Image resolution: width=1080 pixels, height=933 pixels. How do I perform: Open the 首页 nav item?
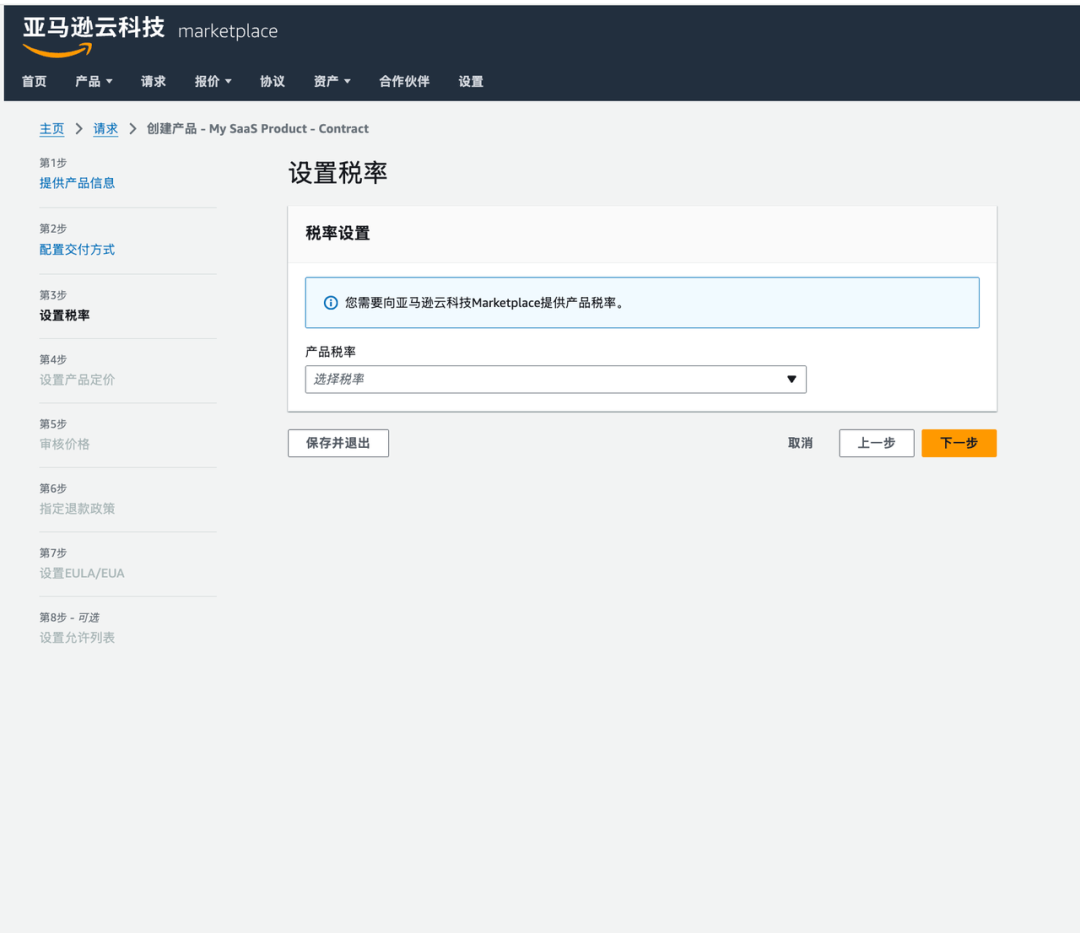point(34,81)
